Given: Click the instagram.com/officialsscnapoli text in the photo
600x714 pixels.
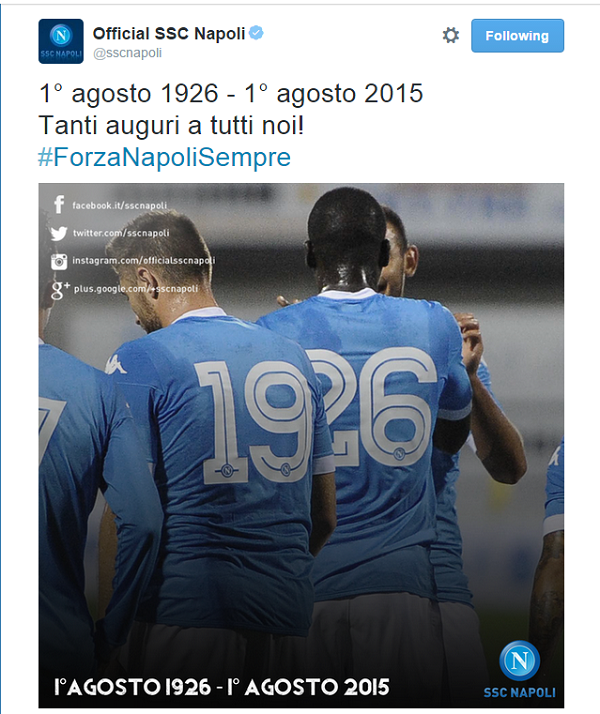Looking at the screenshot, I should (x=144, y=260).
